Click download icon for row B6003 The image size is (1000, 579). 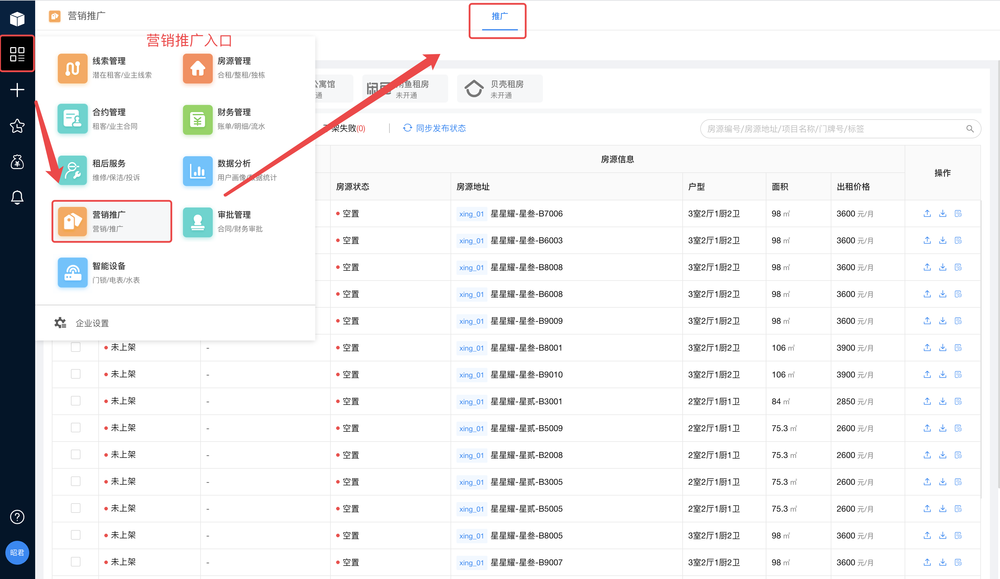click(943, 240)
